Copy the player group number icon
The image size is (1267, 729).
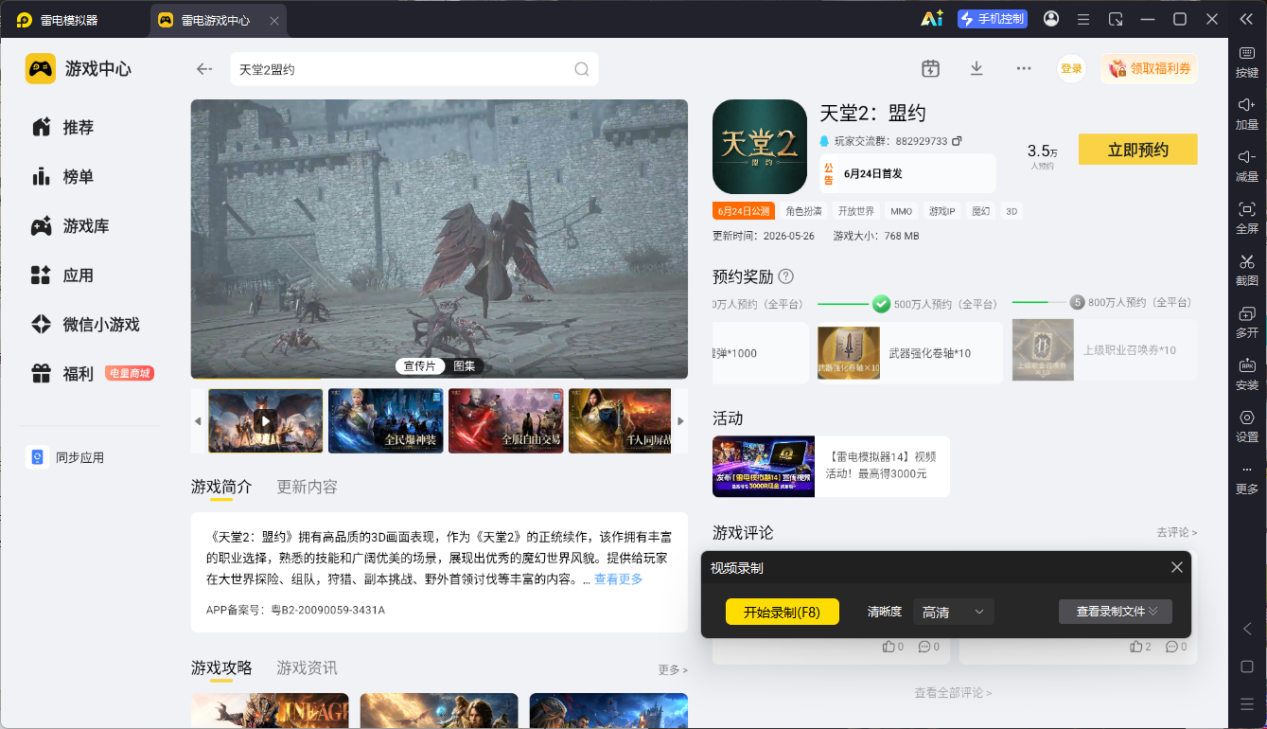957,141
